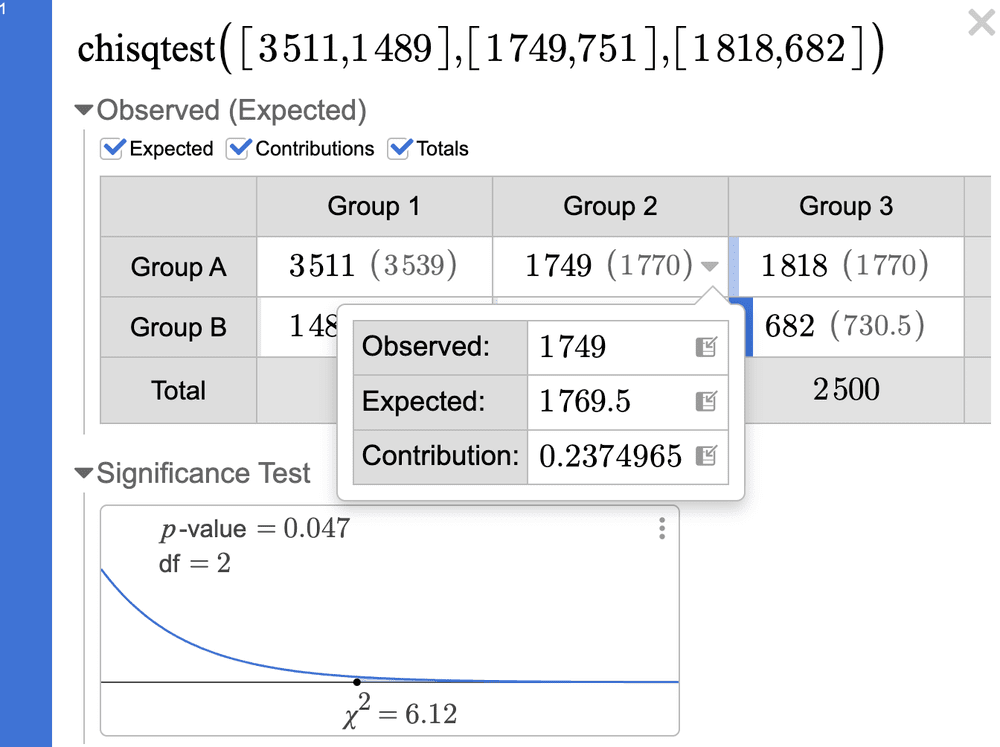
Task: Click the 2500 total cell
Action: pos(846,390)
